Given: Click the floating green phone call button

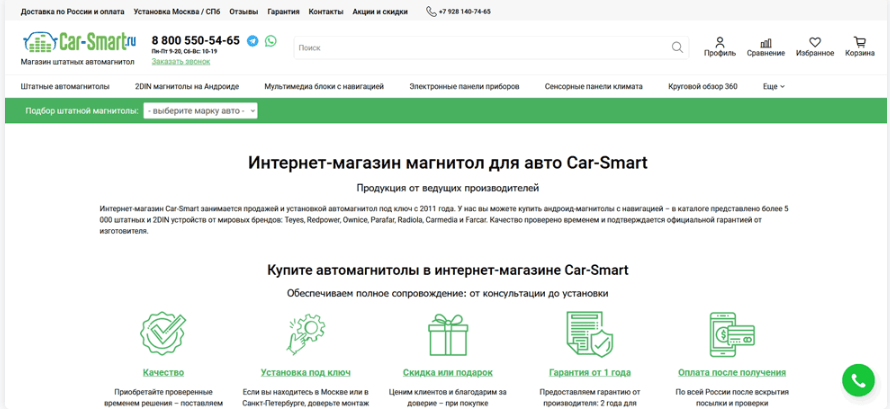Looking at the screenshot, I should (858, 380).
